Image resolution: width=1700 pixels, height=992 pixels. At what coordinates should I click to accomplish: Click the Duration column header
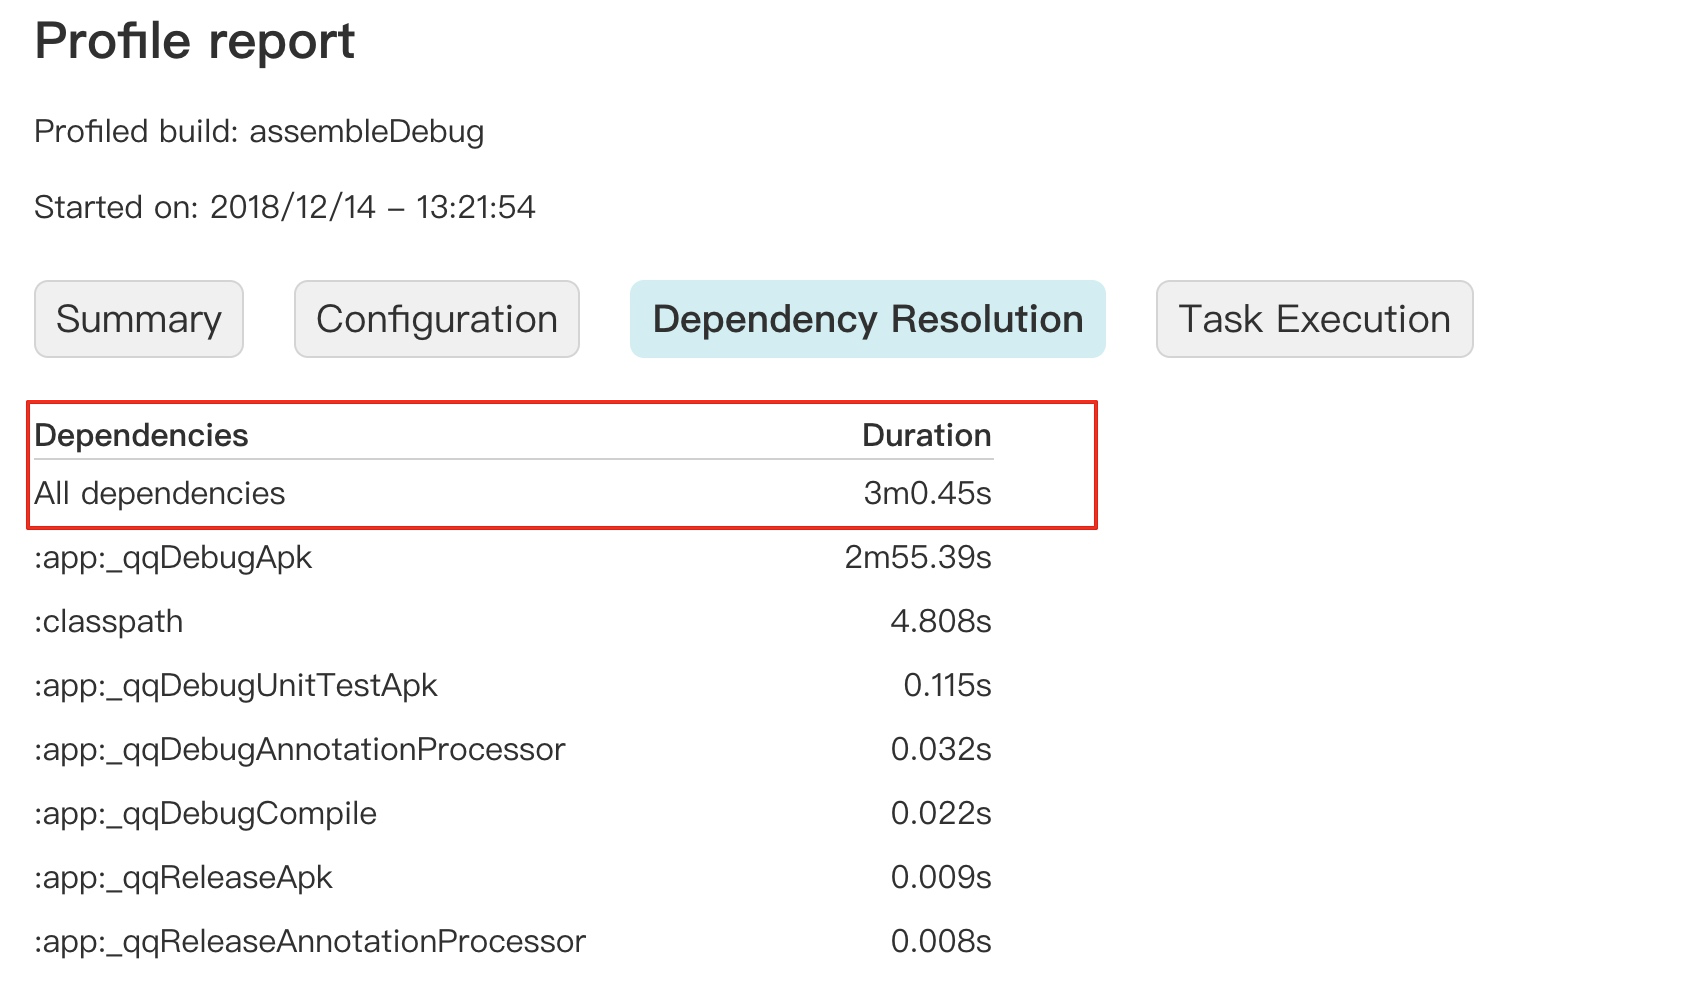click(926, 435)
